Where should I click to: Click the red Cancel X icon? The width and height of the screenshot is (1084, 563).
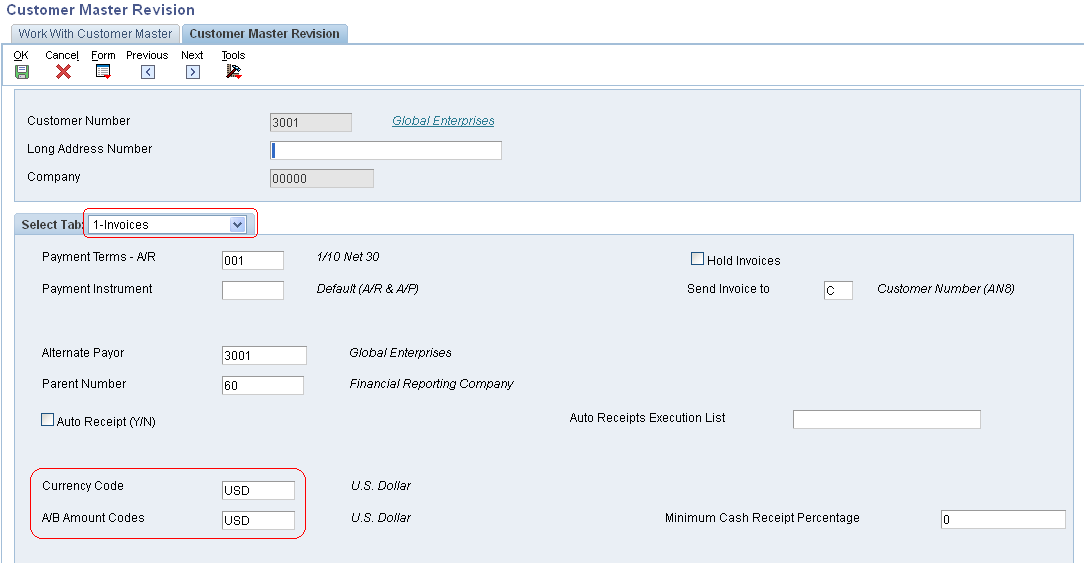[x=63, y=72]
